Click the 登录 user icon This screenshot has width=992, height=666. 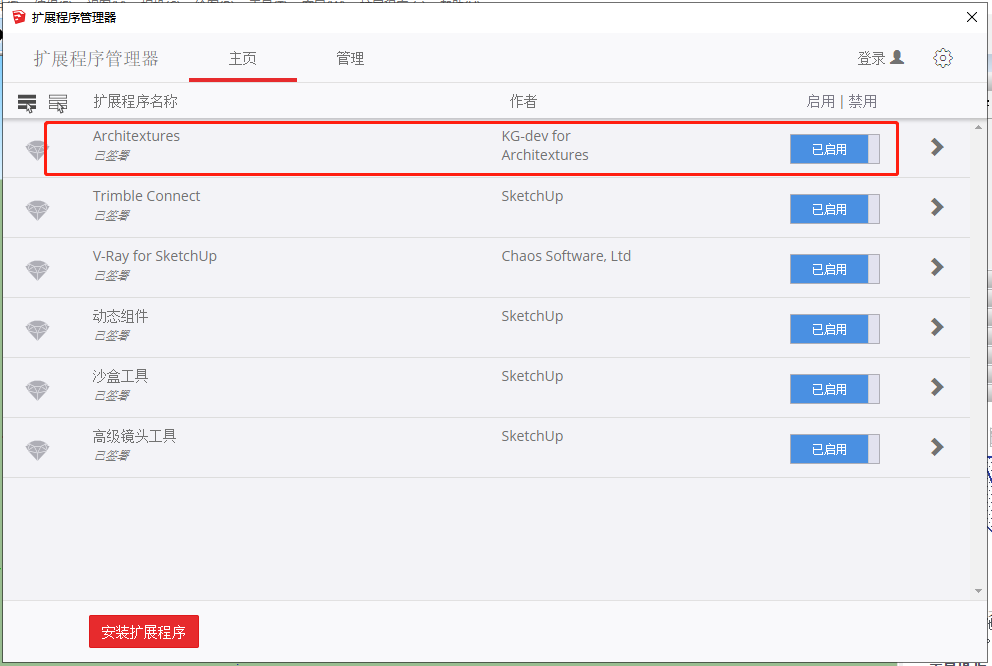pos(896,58)
